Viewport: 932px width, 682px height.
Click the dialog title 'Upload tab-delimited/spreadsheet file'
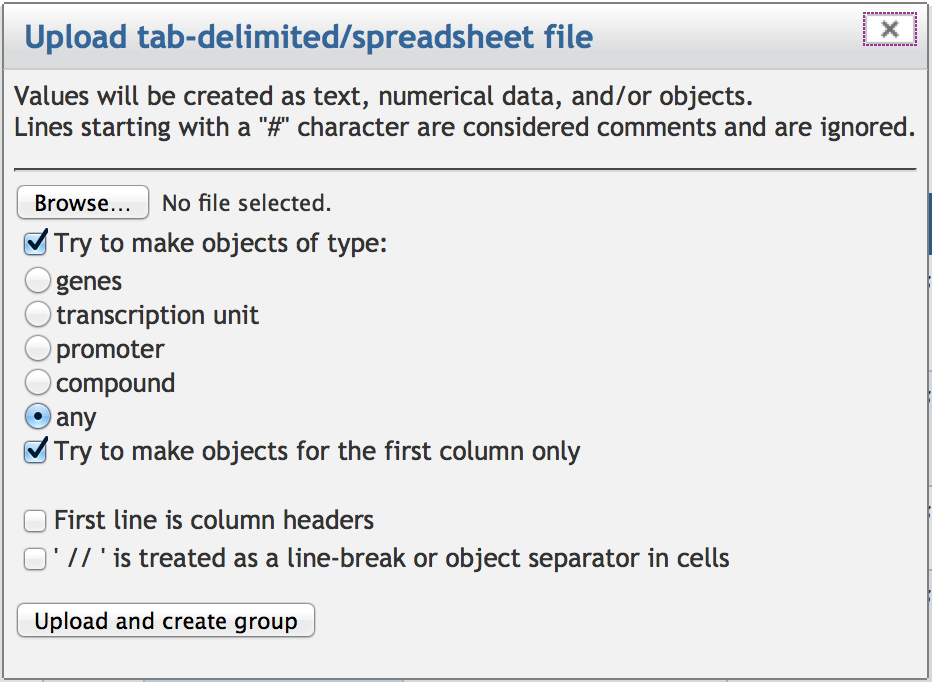(308, 38)
